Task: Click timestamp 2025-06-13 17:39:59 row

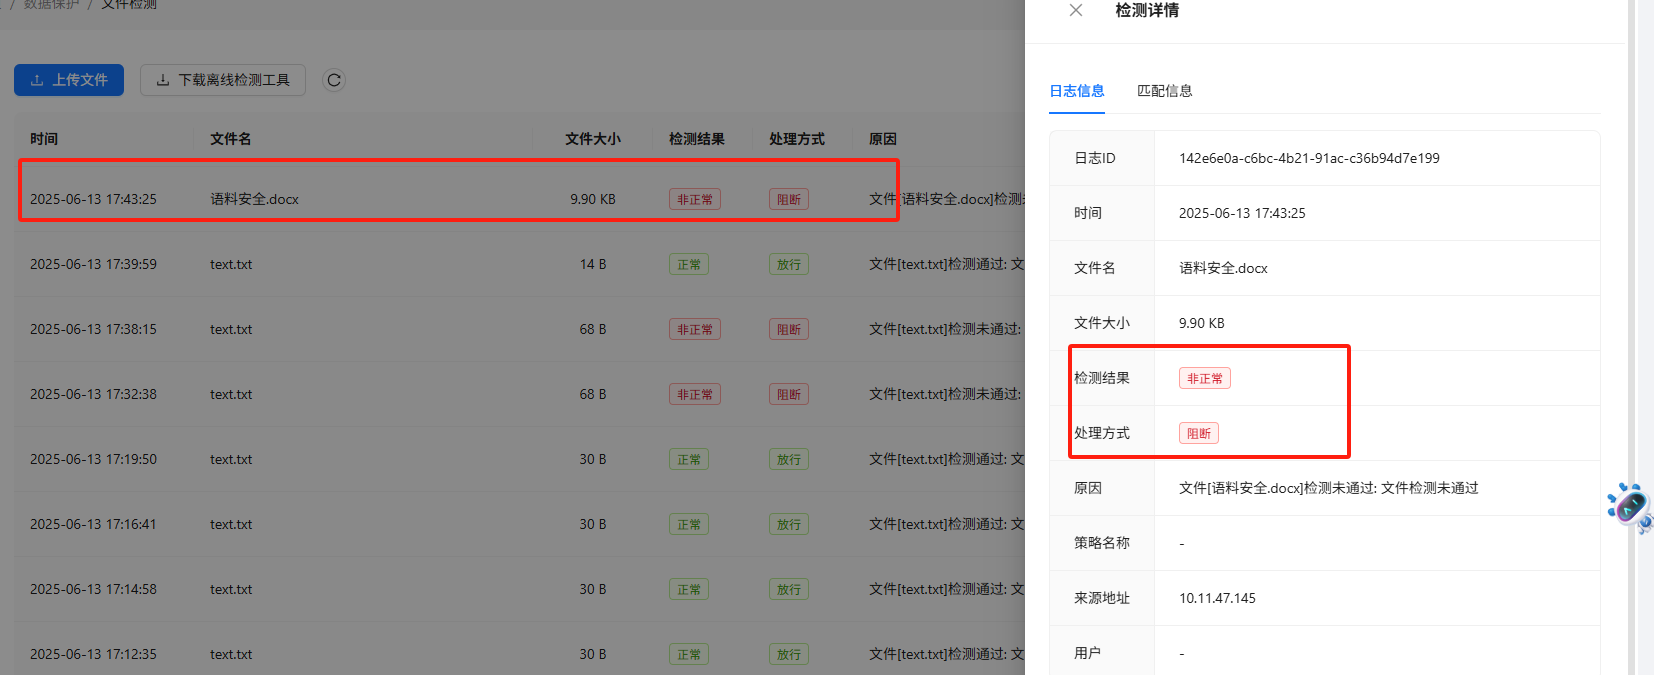Action: click(93, 264)
